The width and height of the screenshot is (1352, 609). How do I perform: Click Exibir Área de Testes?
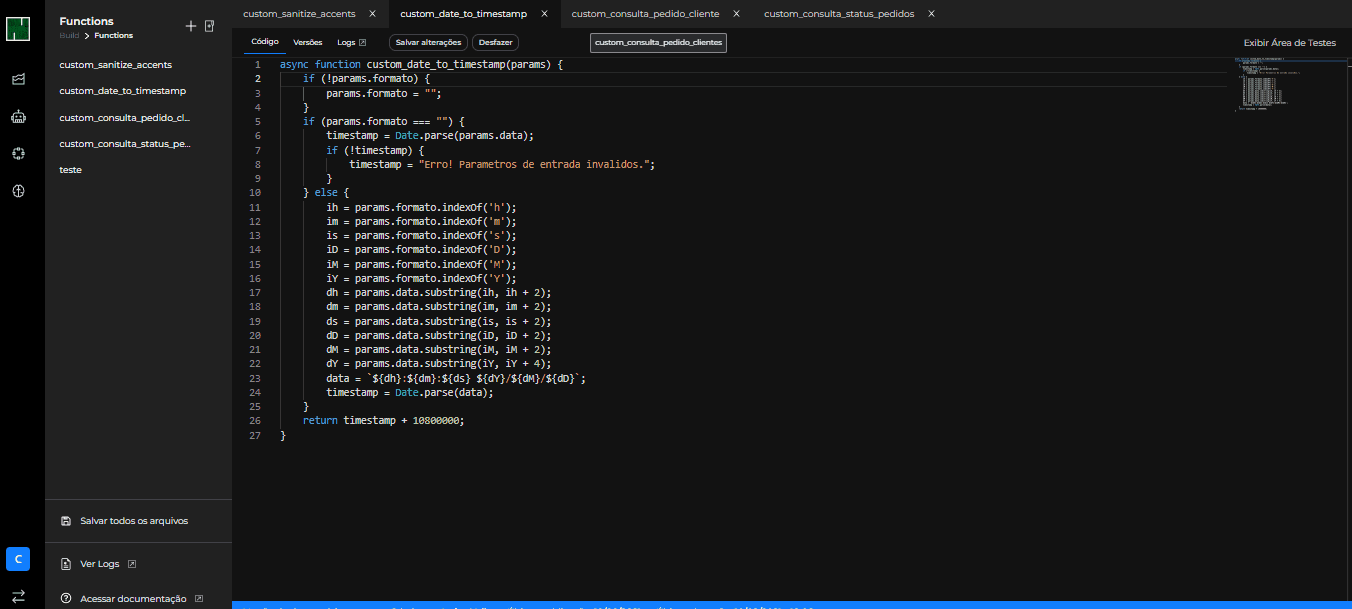click(1289, 43)
